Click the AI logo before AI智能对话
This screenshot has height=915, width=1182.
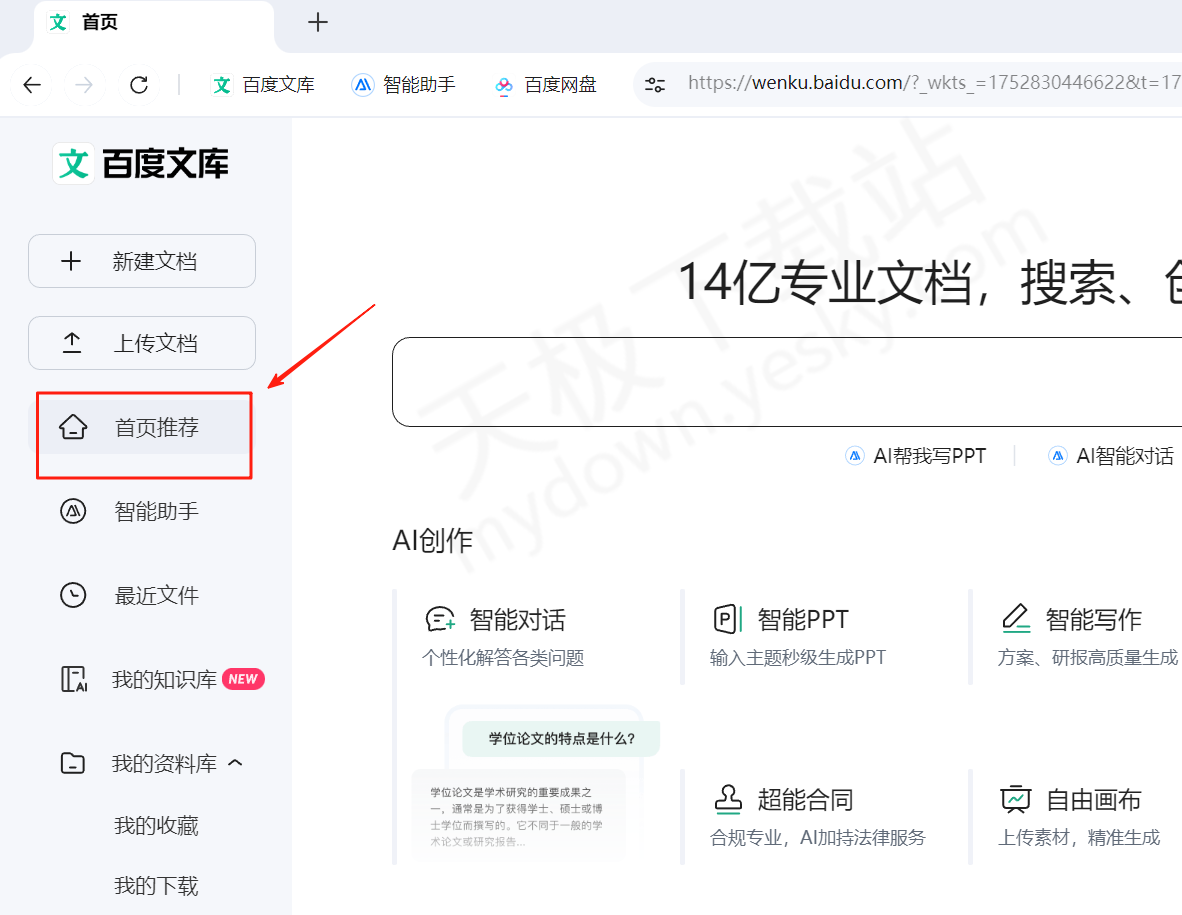[1058, 456]
